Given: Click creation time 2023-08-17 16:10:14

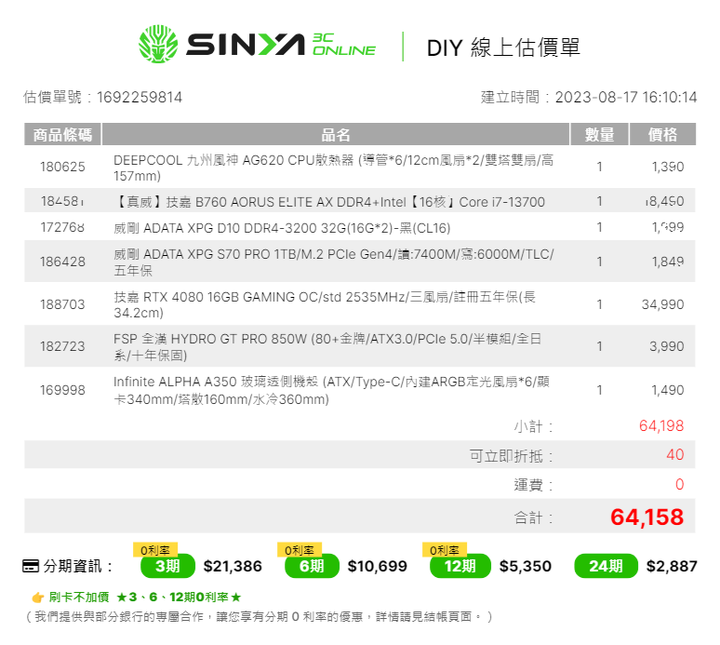Looking at the screenshot, I should click(x=626, y=97).
